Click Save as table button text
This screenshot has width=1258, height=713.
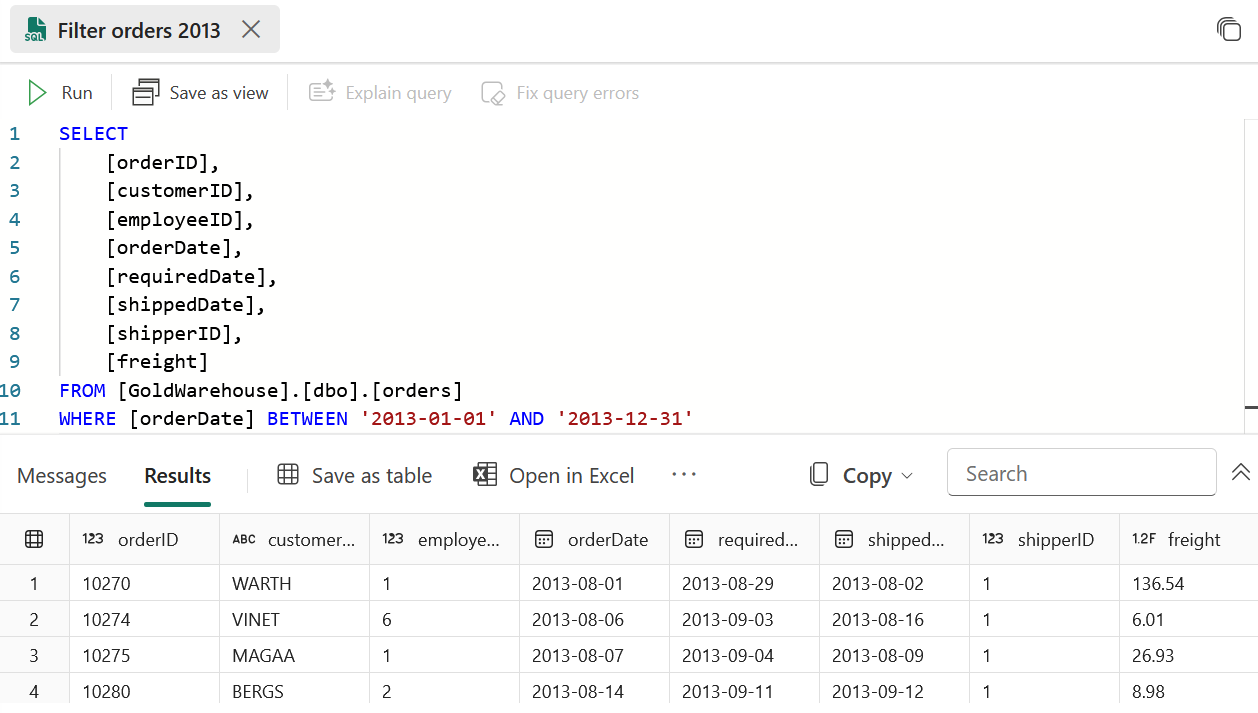pos(372,476)
